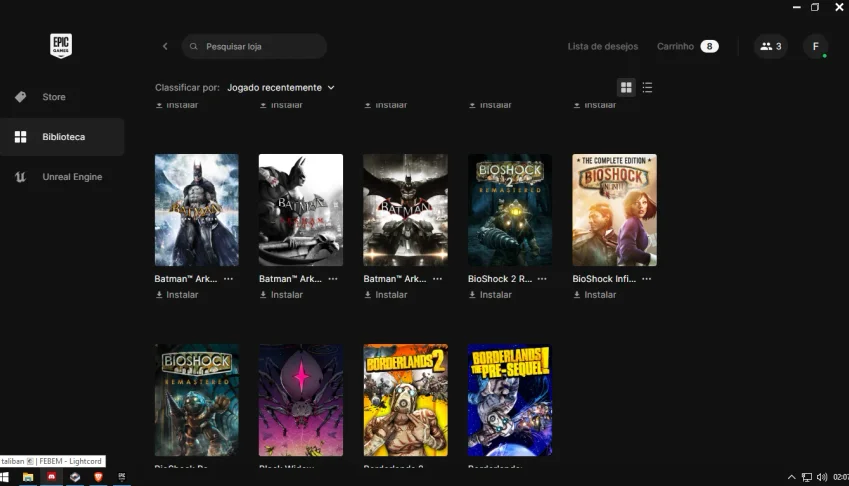Click the magnifier icon in the search box
Image resolution: width=849 pixels, height=486 pixels.
tap(193, 47)
